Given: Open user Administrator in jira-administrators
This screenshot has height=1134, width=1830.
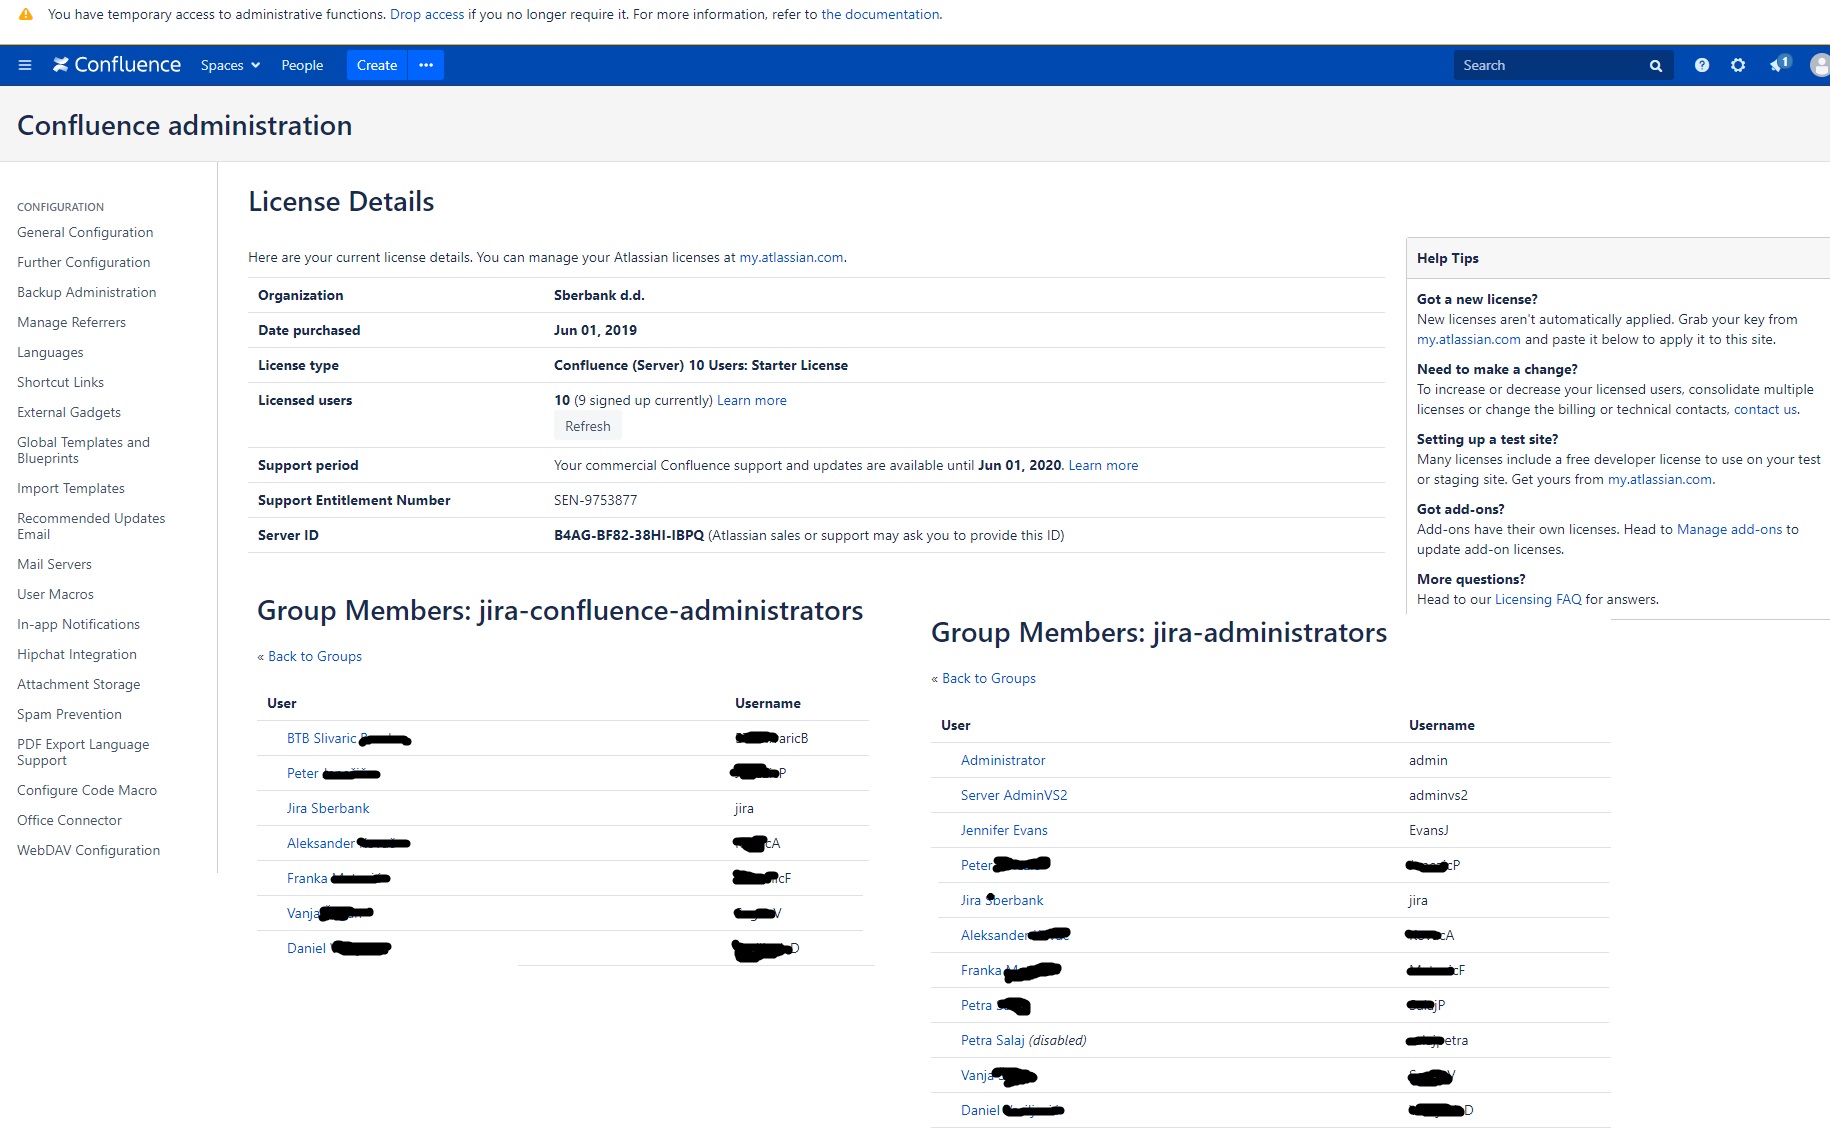Looking at the screenshot, I should pos(1003,760).
